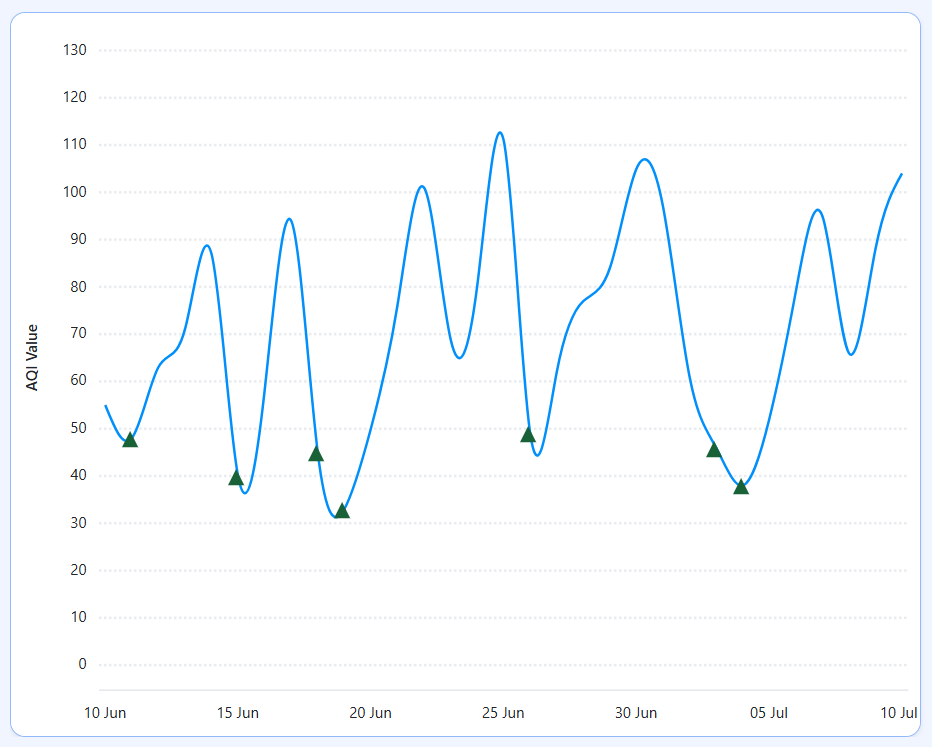This screenshot has width=932, height=747.
Task: Click the 70 gridline label on the y-axis
Action: coord(76,333)
